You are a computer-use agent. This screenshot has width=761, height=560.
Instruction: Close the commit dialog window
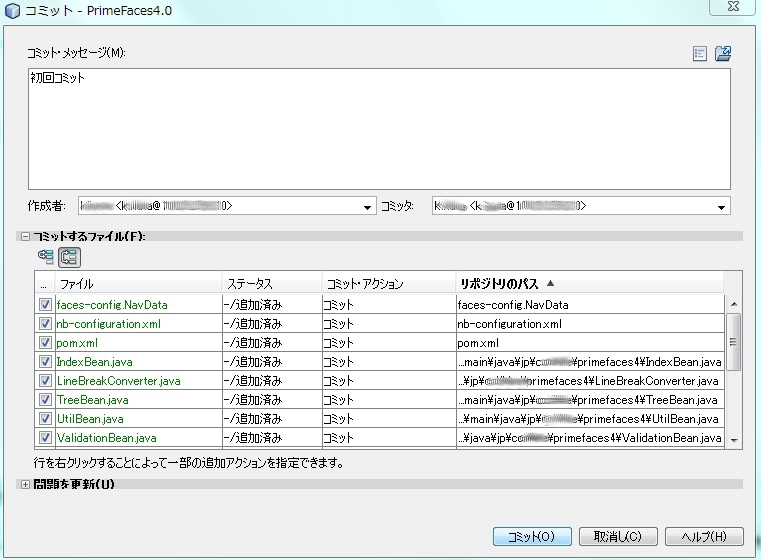733,7
